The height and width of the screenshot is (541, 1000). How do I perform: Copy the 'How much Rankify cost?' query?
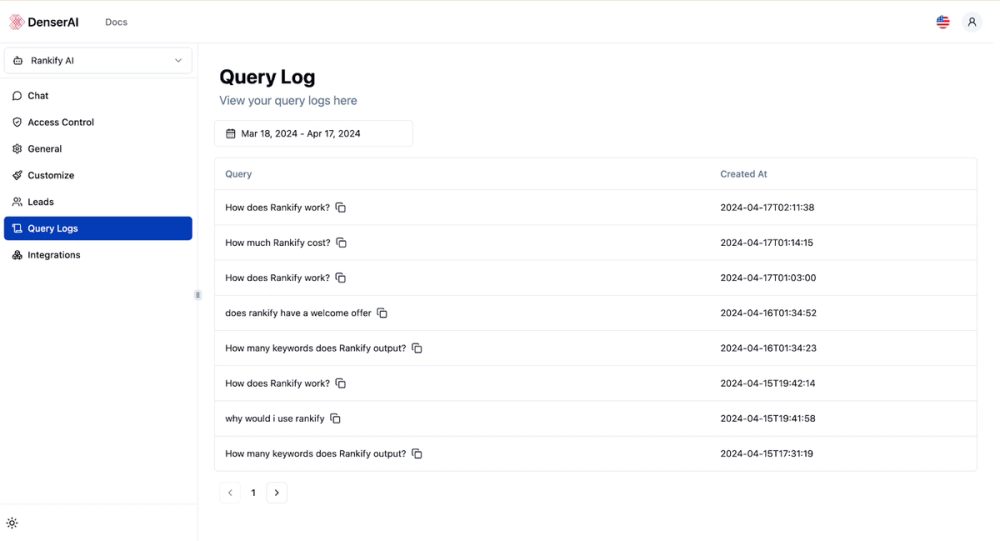coord(341,242)
